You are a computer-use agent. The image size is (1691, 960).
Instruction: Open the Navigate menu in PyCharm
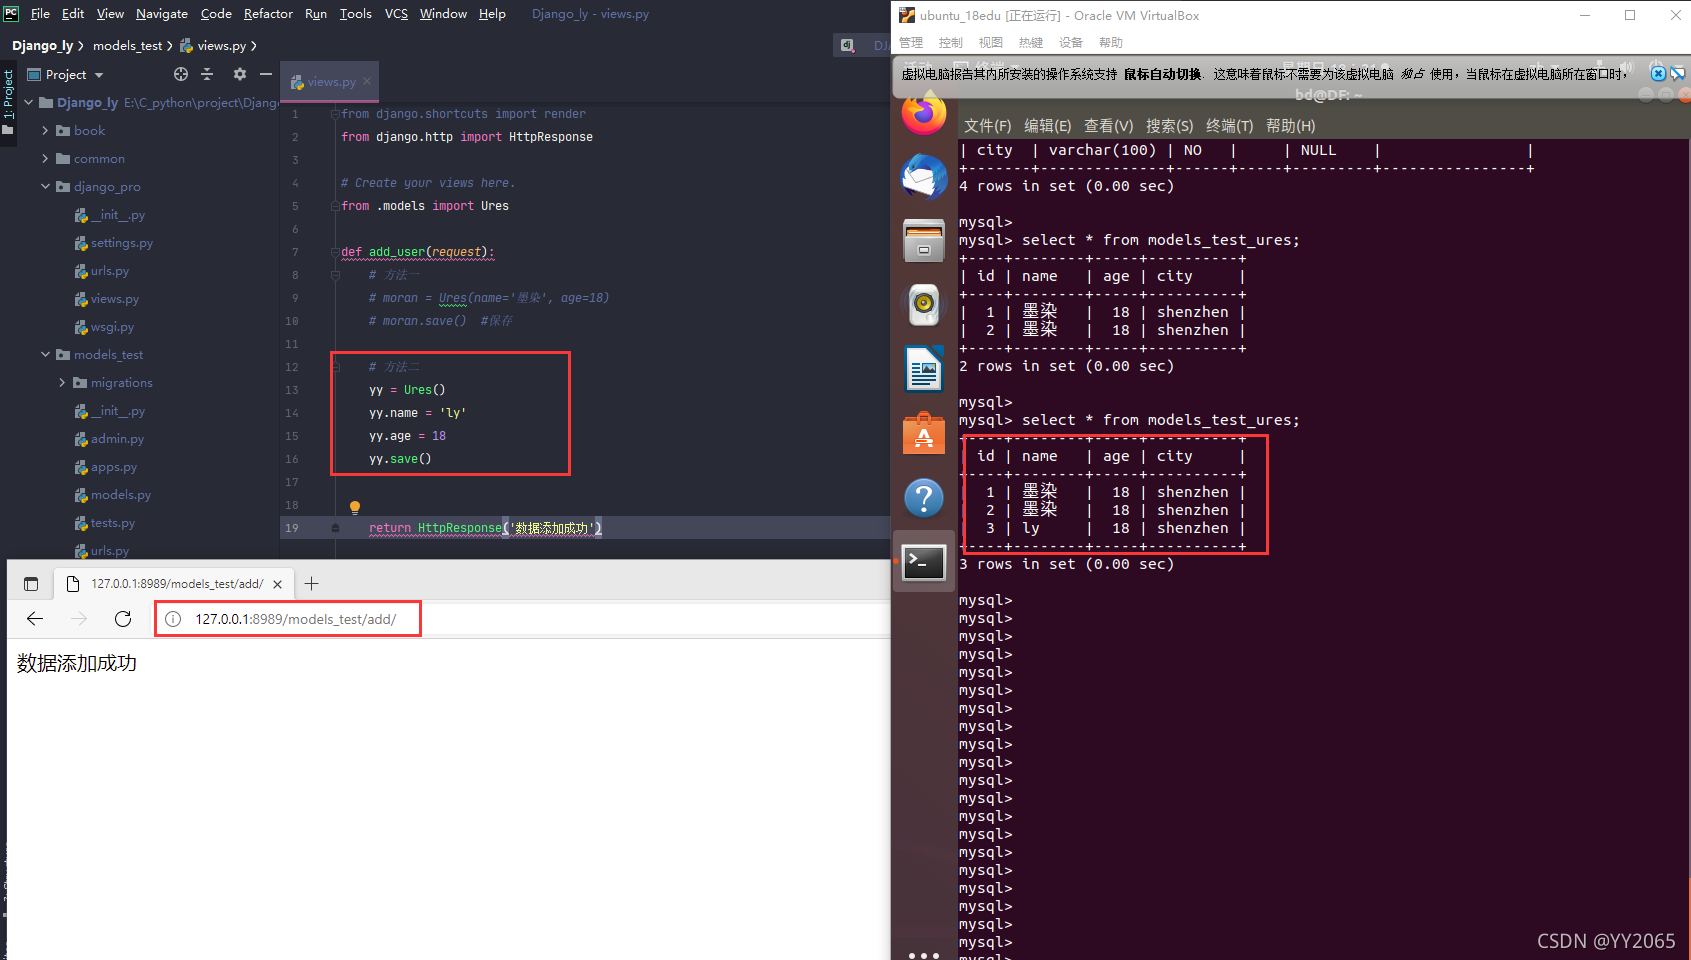(x=162, y=14)
